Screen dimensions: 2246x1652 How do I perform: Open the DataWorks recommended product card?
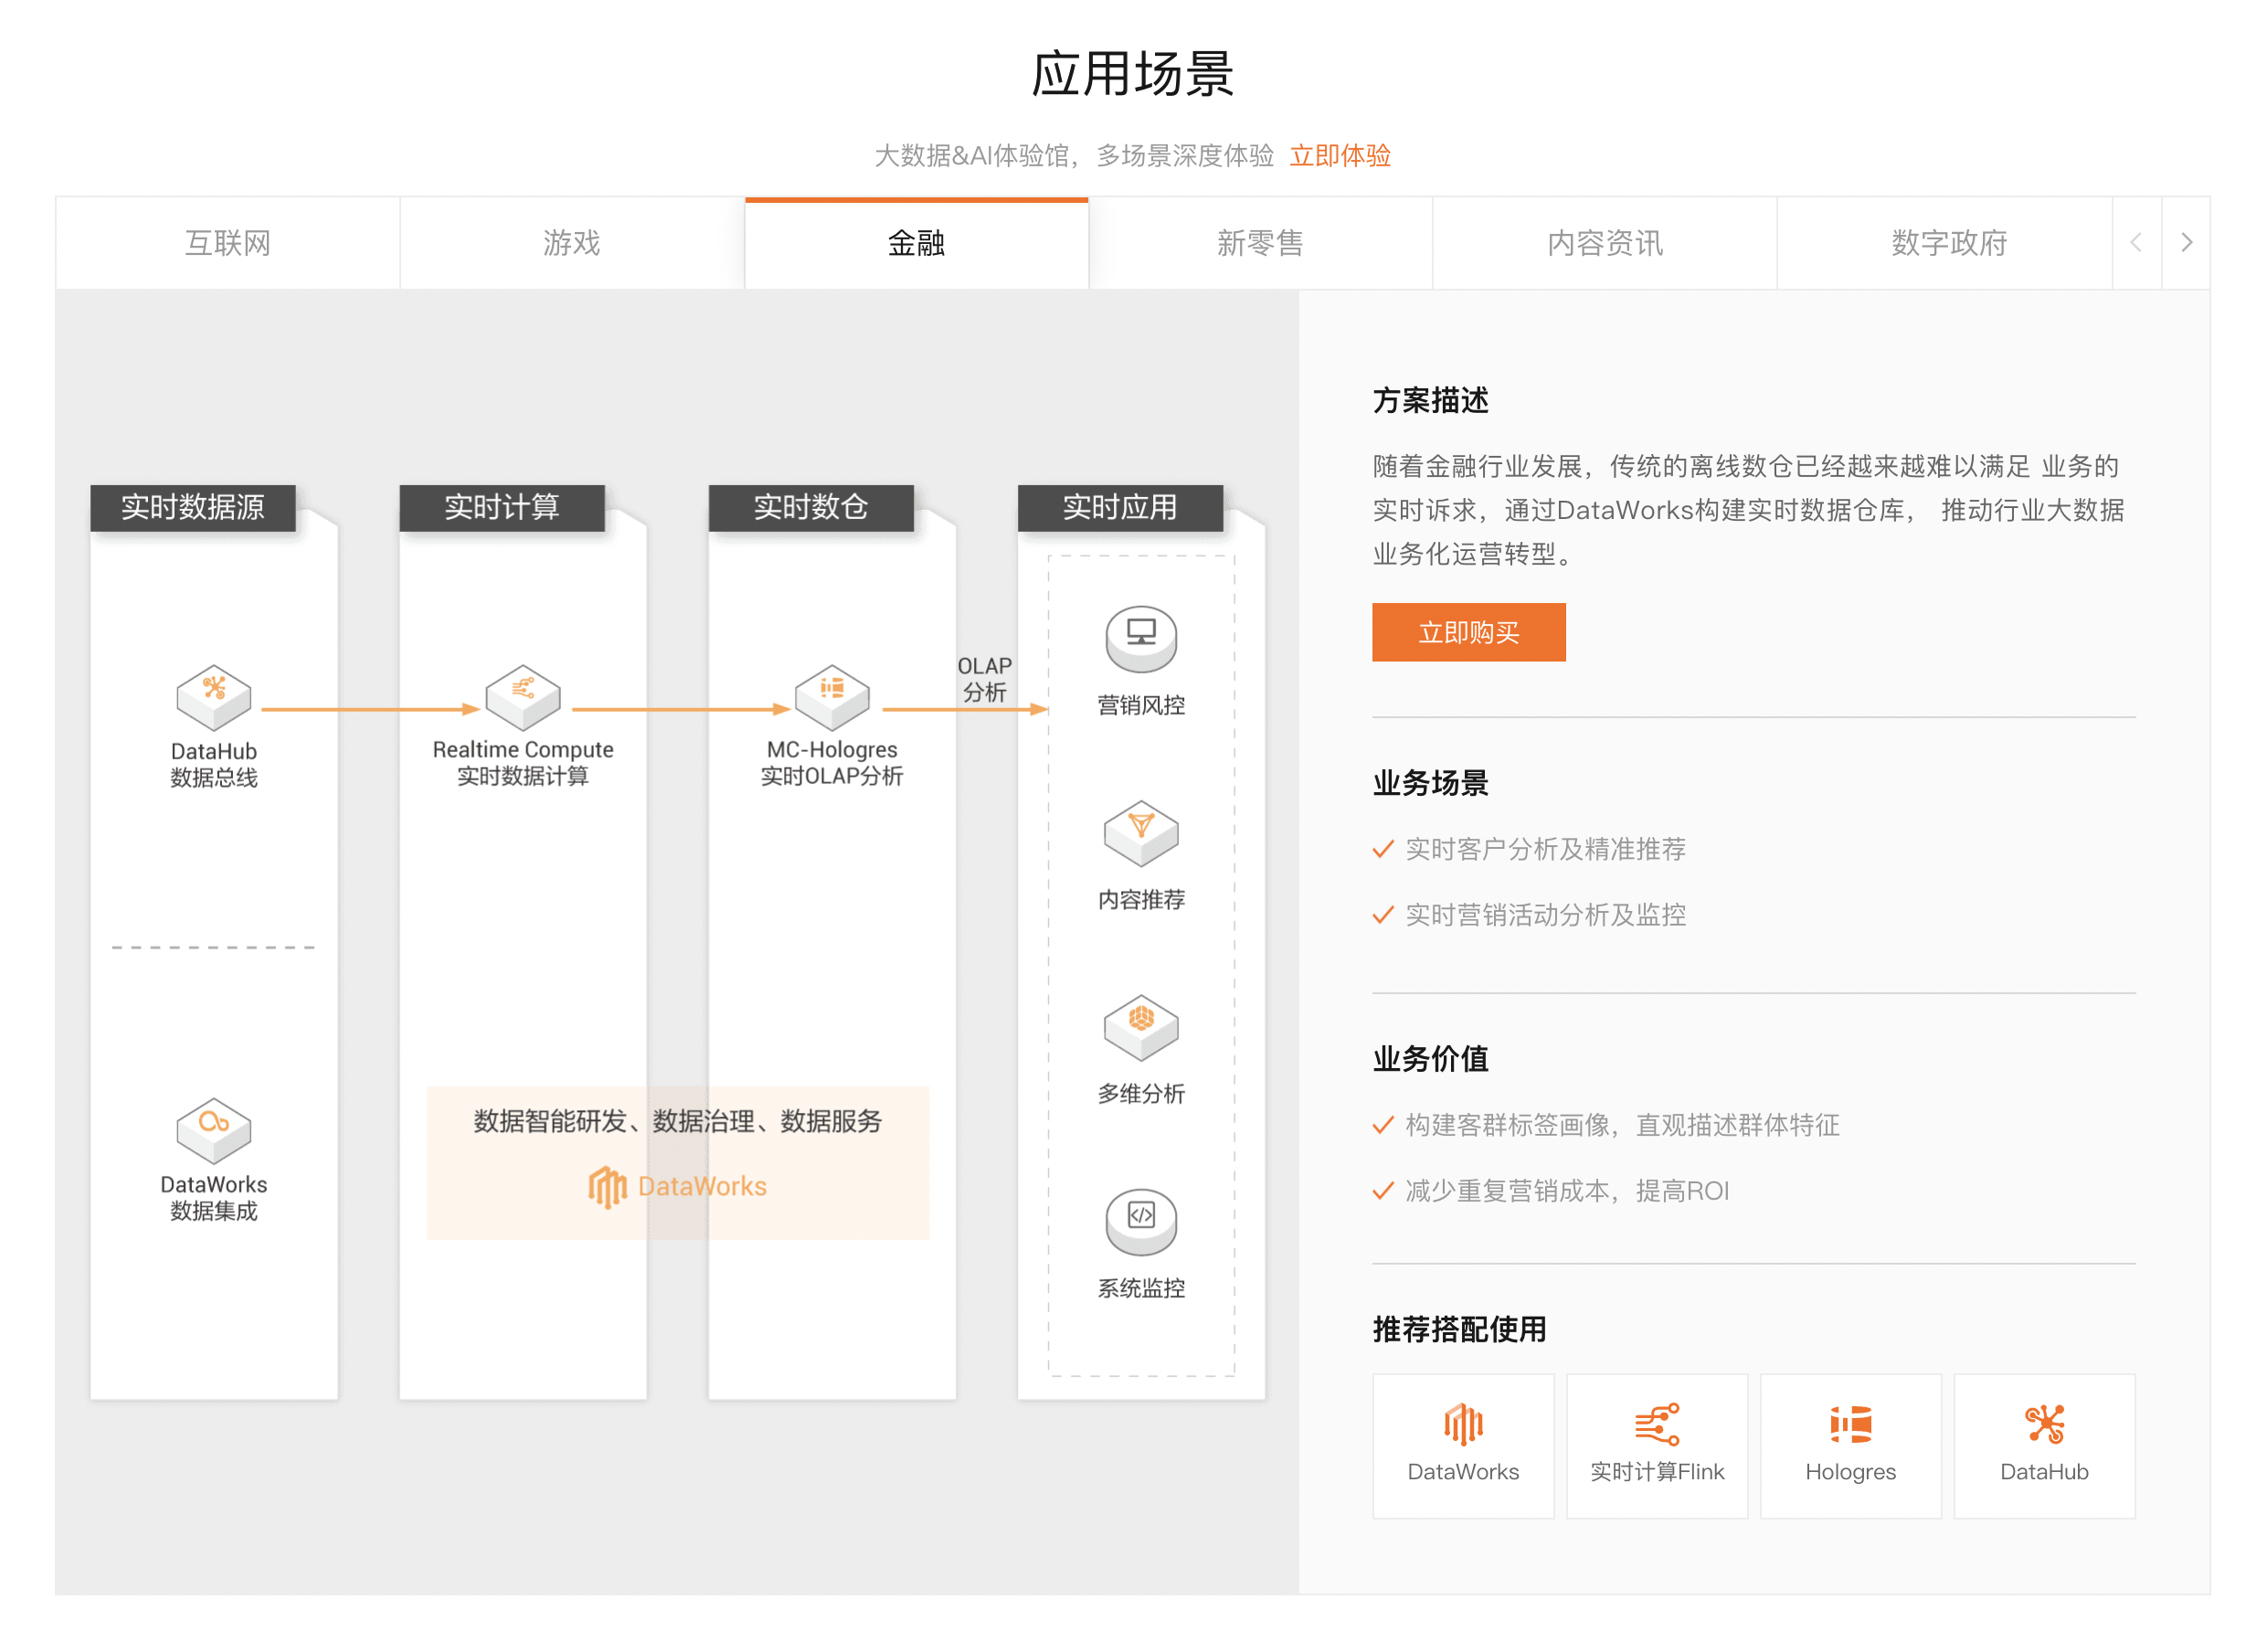point(1462,1444)
